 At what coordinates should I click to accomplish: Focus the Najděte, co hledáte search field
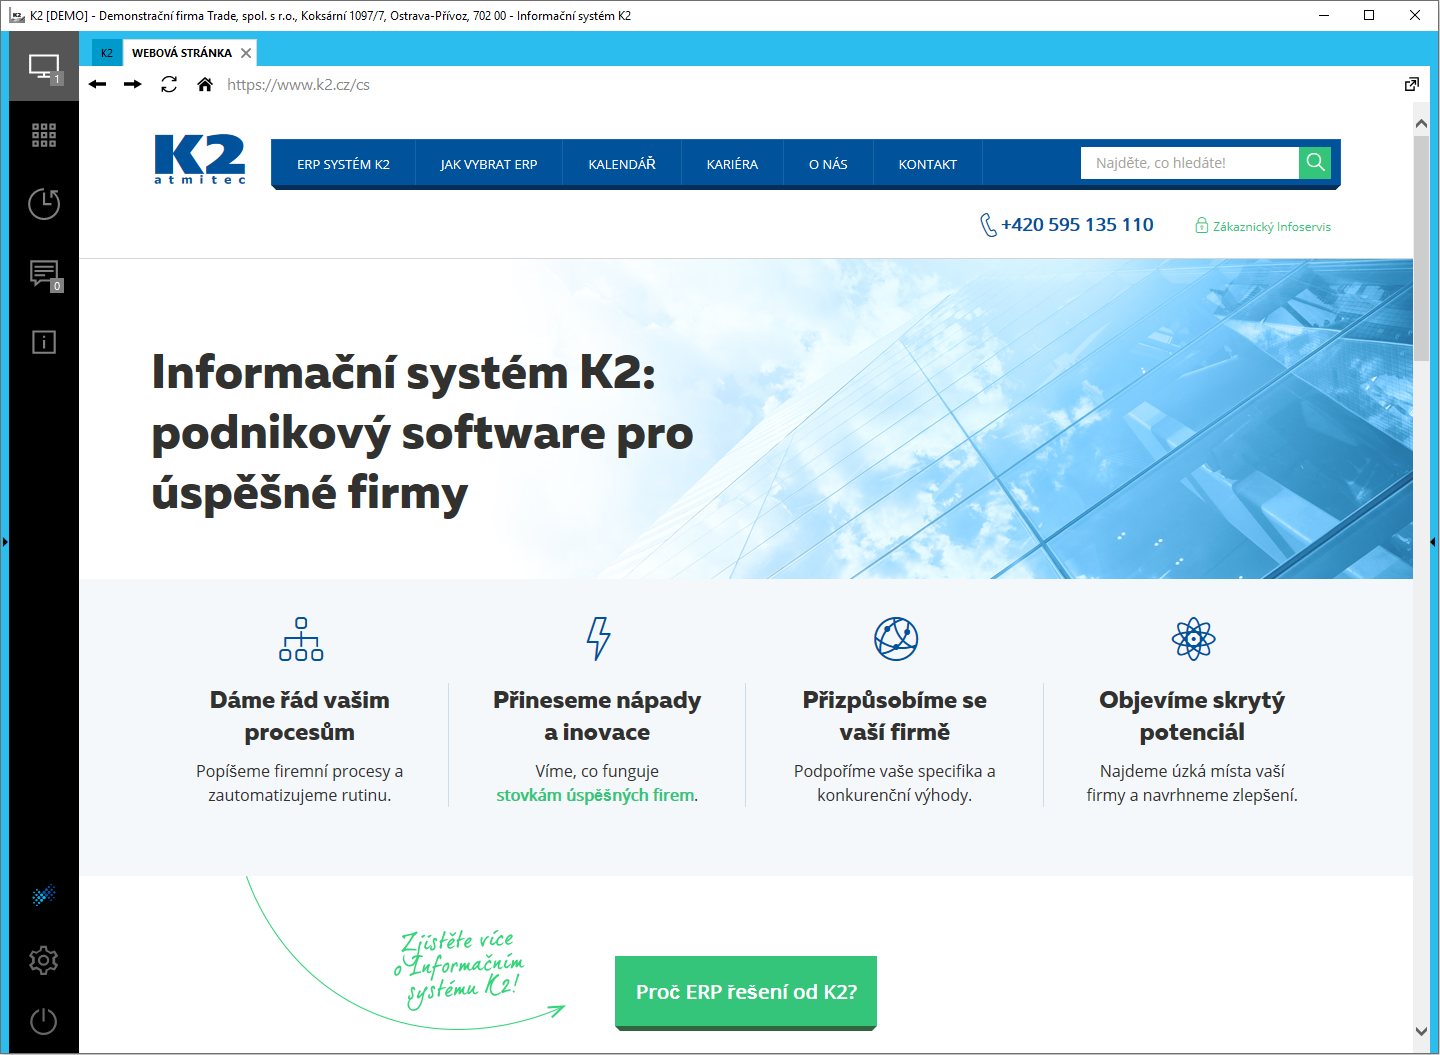pos(1190,163)
